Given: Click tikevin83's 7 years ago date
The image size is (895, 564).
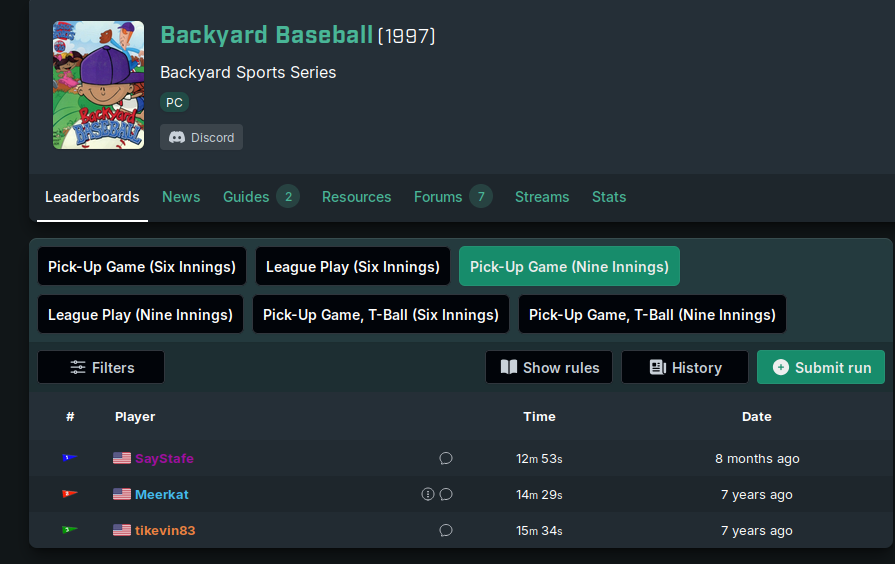Looking at the screenshot, I should [x=756, y=530].
